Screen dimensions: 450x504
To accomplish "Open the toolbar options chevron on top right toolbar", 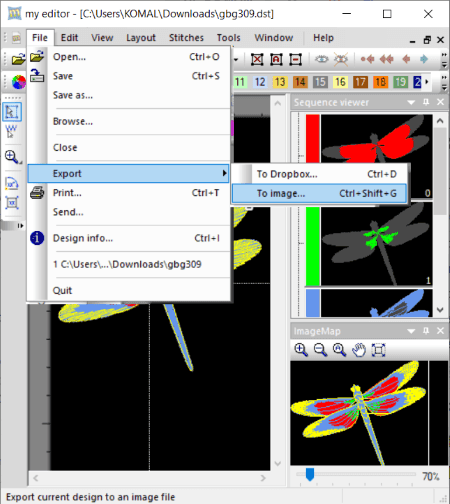I will (444, 60).
